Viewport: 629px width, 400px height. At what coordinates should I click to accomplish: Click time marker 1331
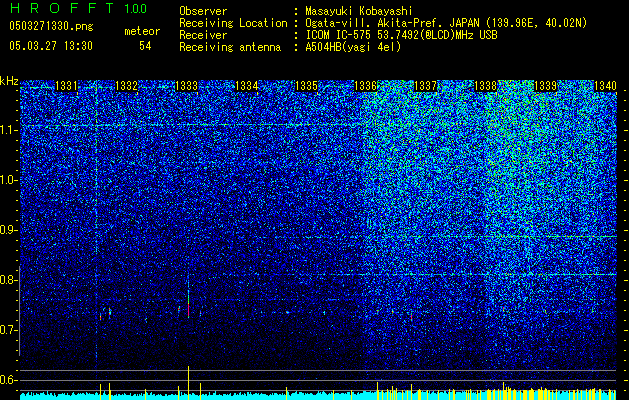[66, 86]
